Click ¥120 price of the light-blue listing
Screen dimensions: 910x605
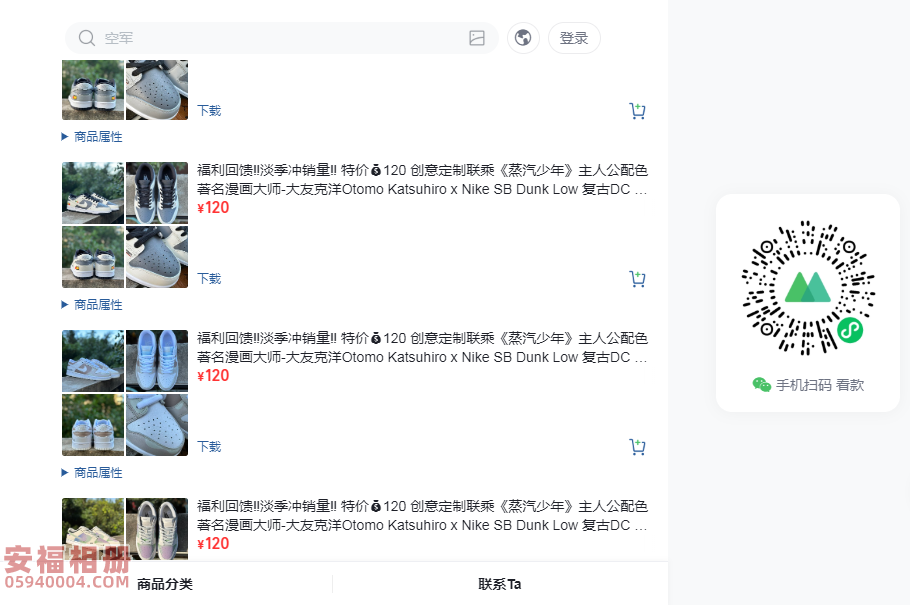pyautogui.click(x=213, y=376)
